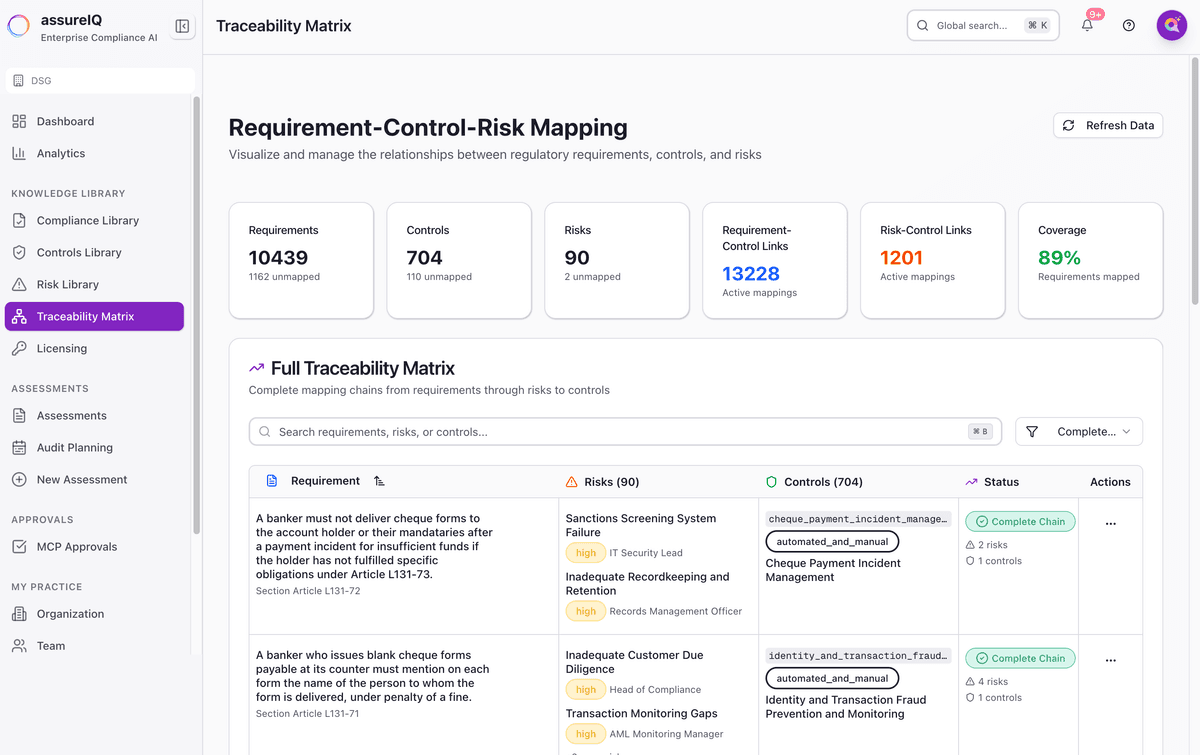
Task: Open Compliance Library
Action: click(x=94, y=220)
